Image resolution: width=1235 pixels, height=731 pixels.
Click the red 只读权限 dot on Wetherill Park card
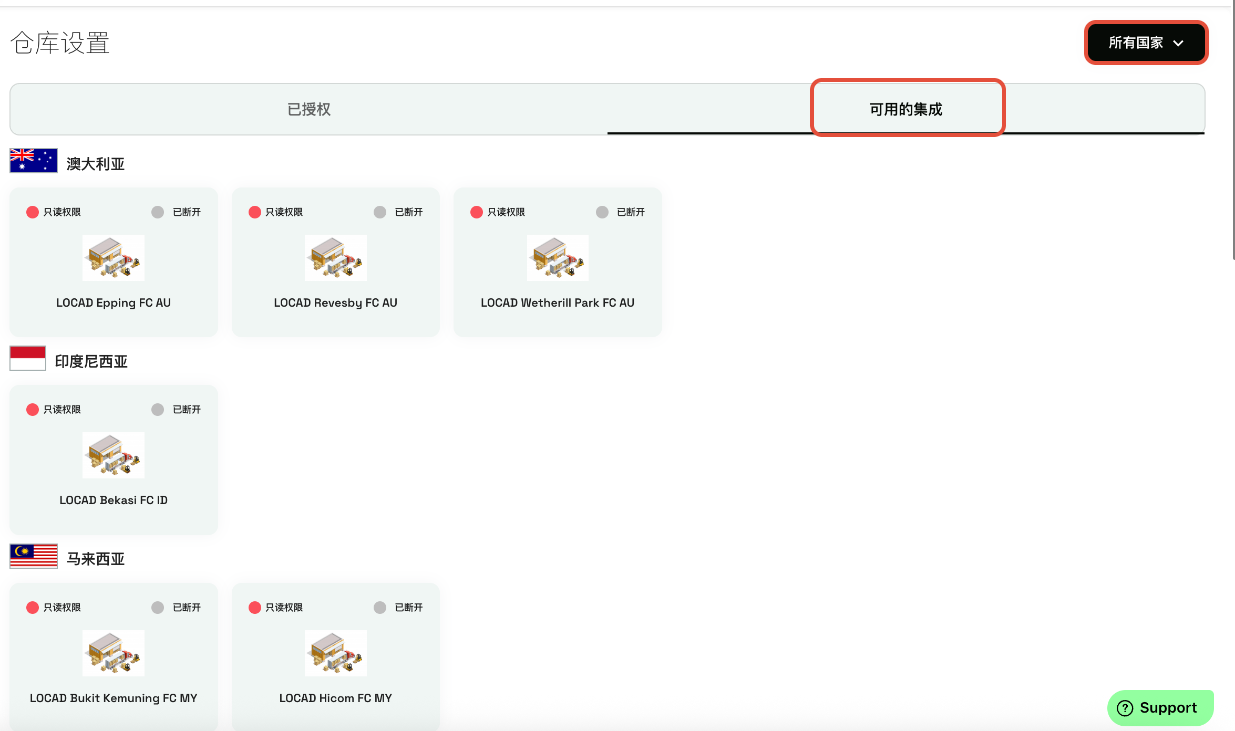pyautogui.click(x=476, y=212)
